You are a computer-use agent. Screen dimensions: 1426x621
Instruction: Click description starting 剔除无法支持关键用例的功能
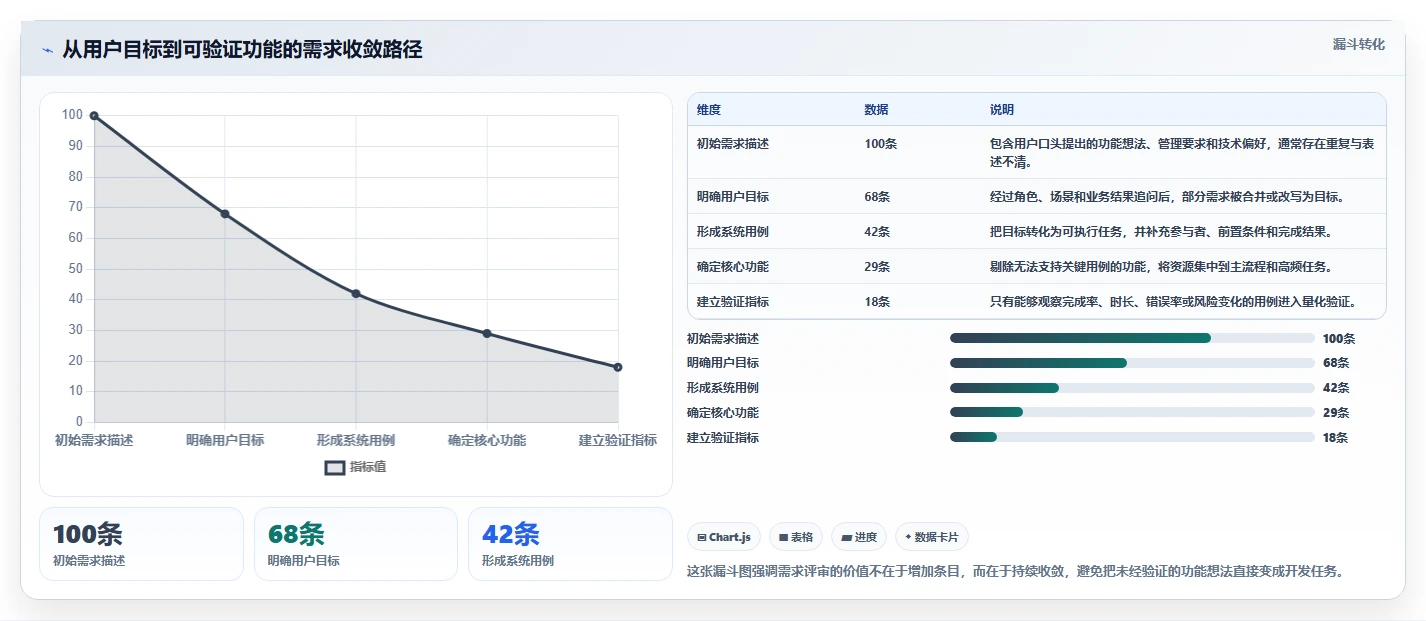click(1161, 267)
